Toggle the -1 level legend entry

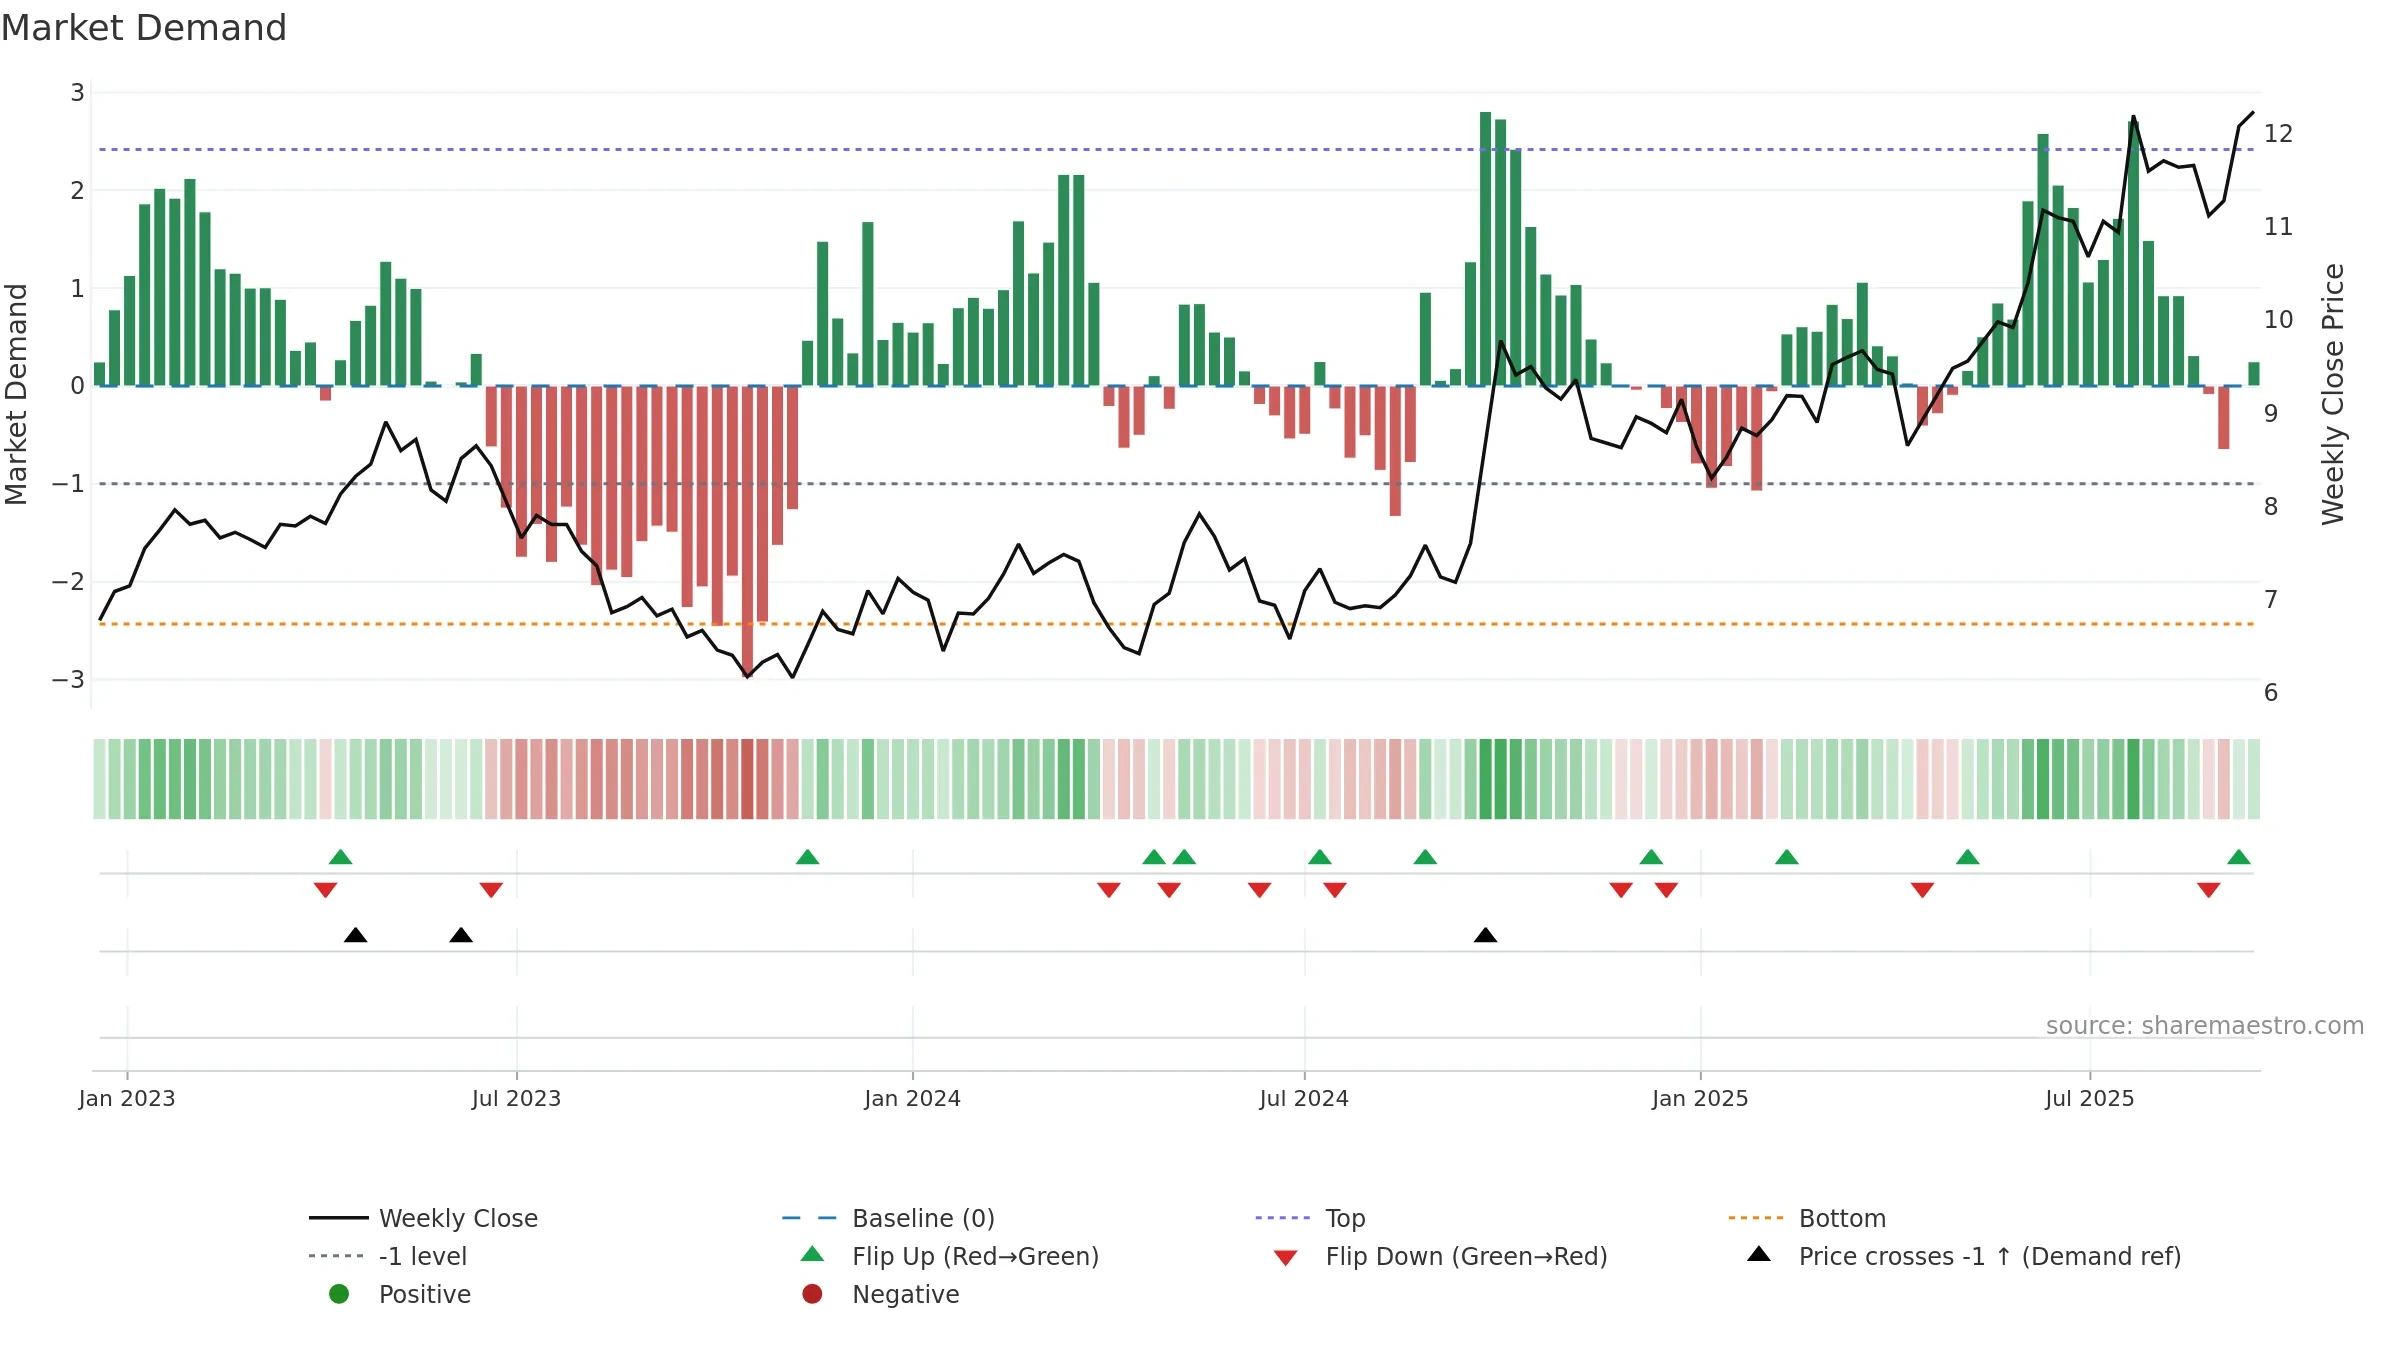pyautogui.click(x=388, y=1256)
